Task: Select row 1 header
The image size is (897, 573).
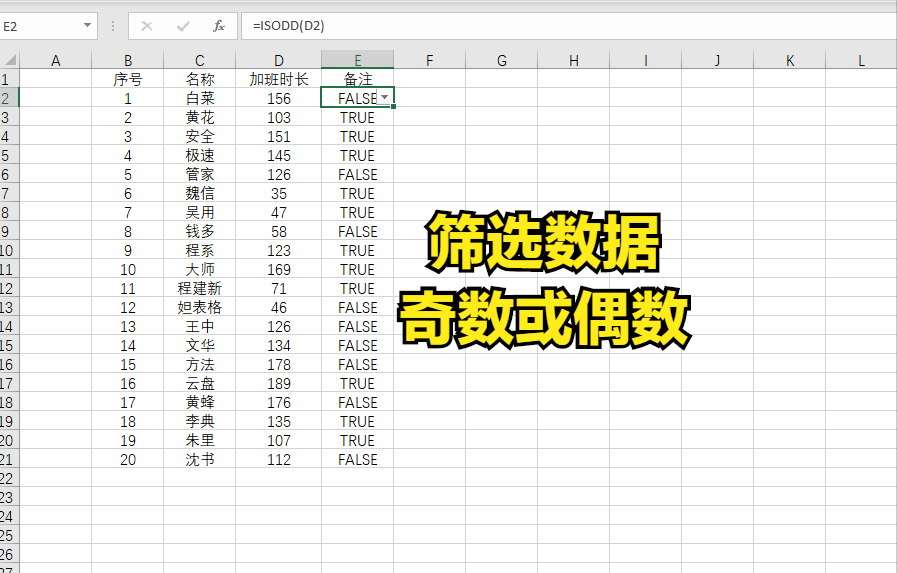Action: [x=9, y=79]
